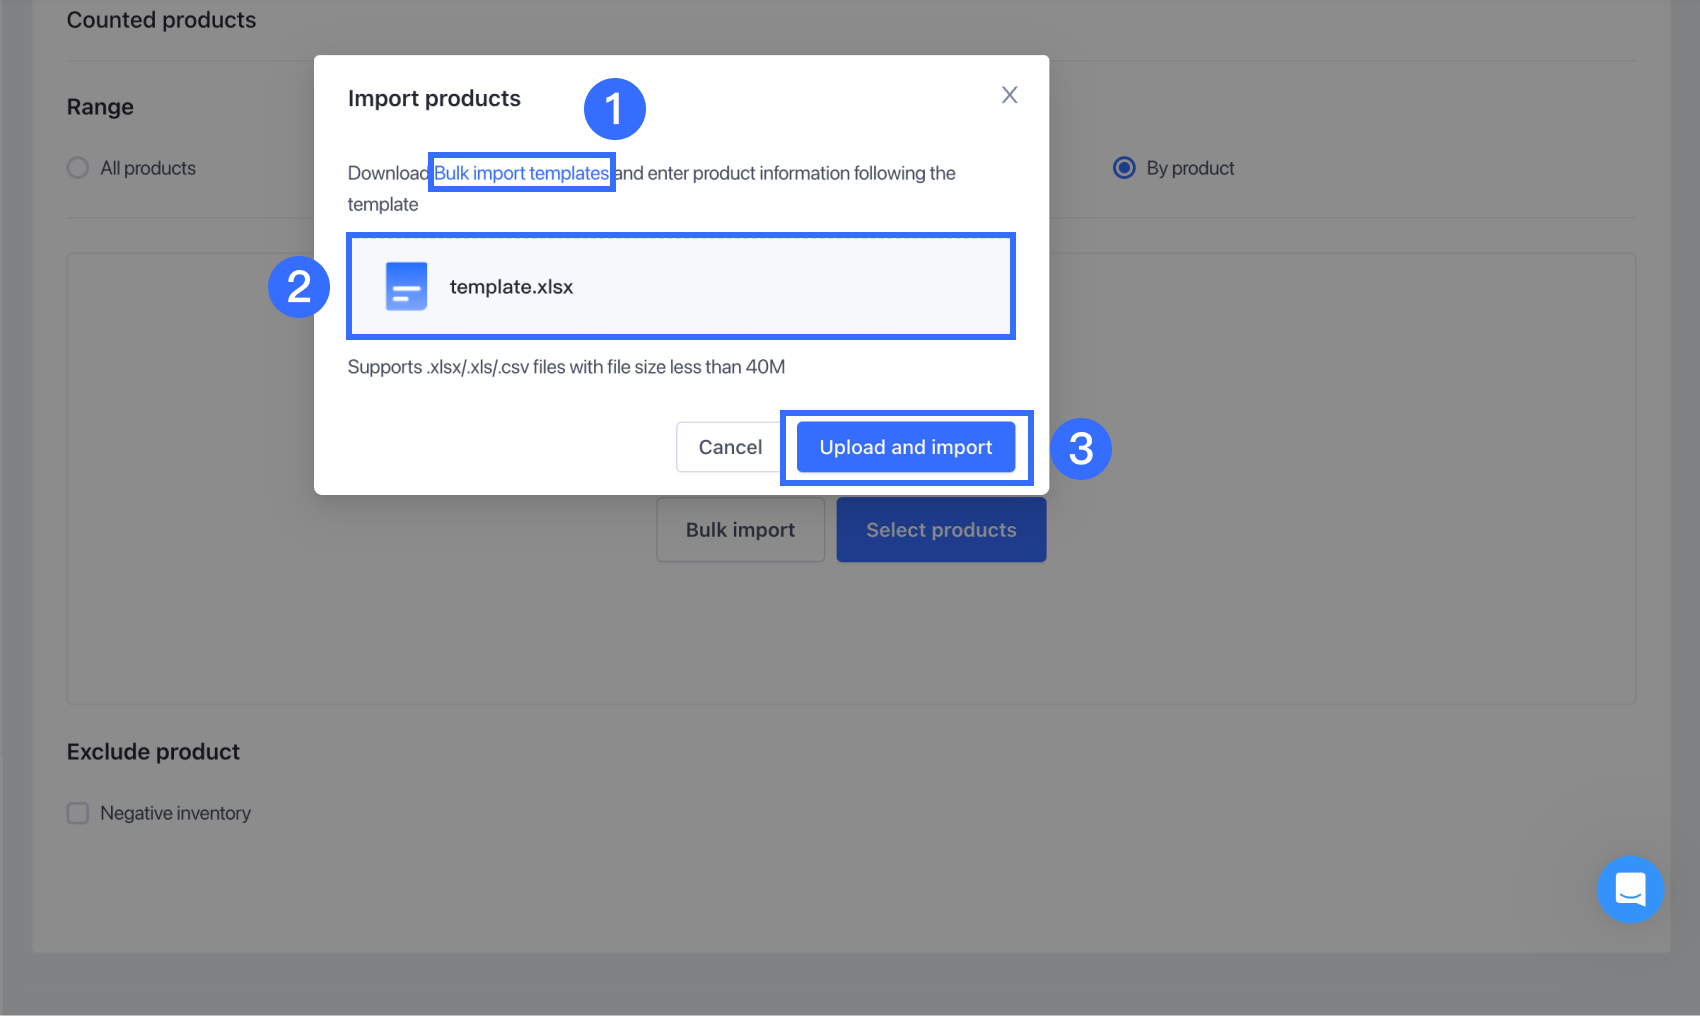Open the chat support bubble icon

coord(1630,889)
